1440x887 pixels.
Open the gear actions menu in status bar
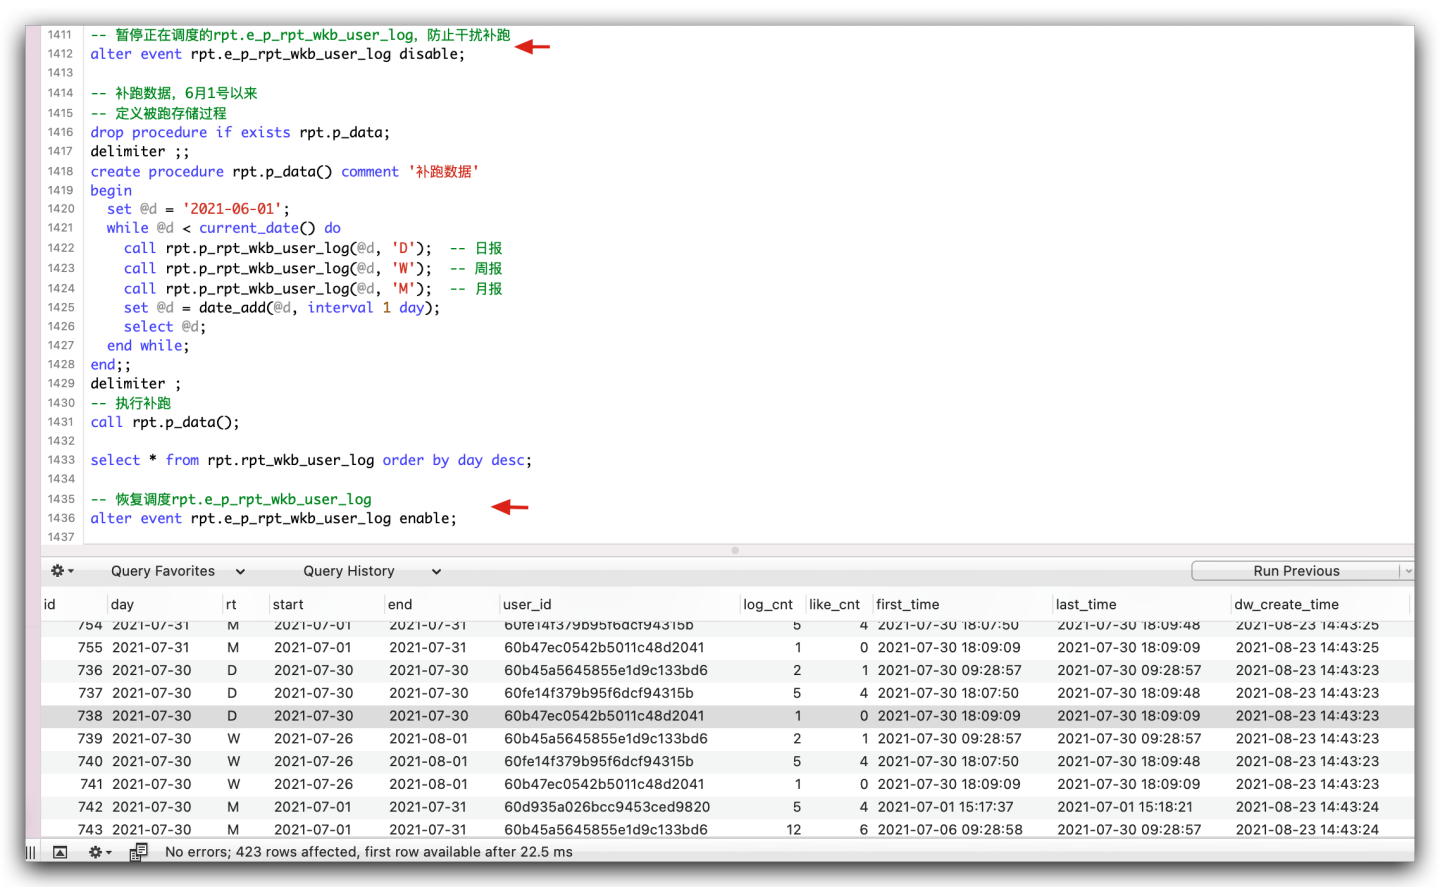coord(100,852)
